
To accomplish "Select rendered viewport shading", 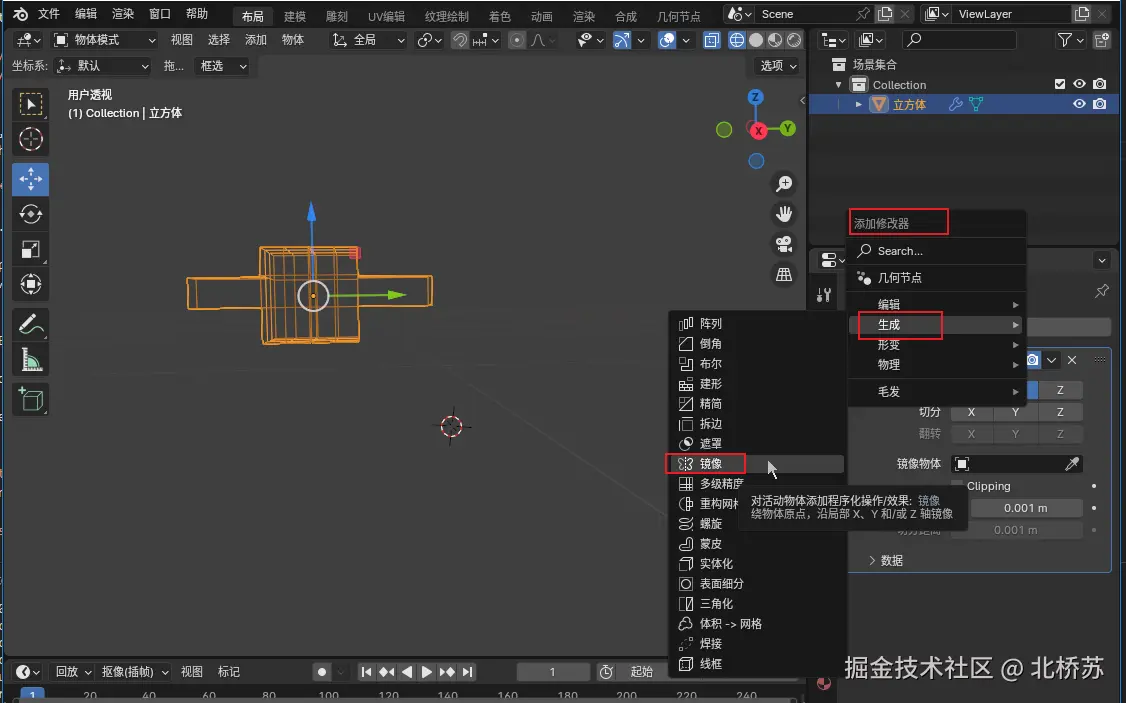I will (794, 40).
